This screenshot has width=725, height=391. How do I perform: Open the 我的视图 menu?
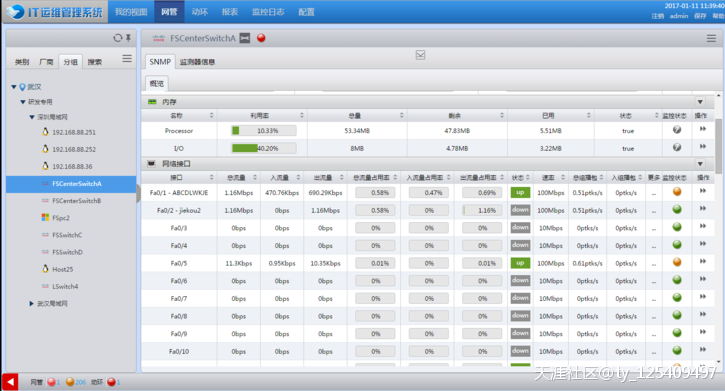(131, 12)
